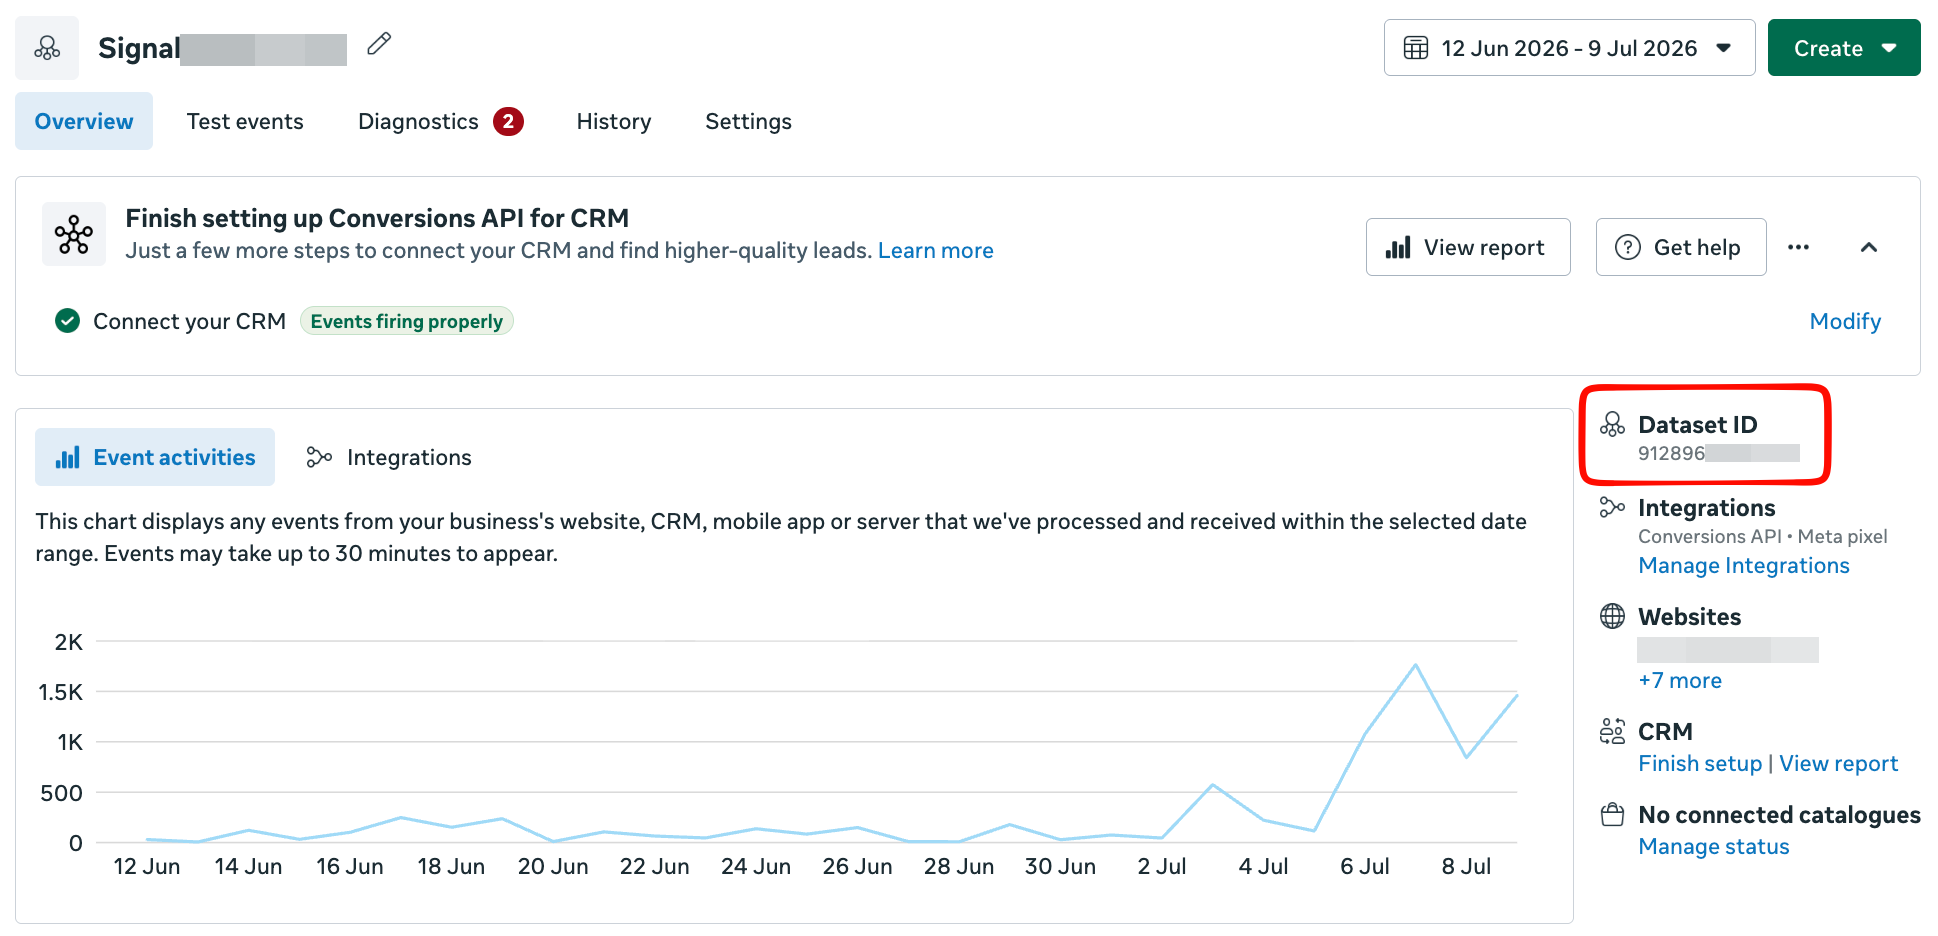Image resolution: width=1938 pixels, height=936 pixels.
Task: Switch to the Test events tab
Action: [245, 121]
